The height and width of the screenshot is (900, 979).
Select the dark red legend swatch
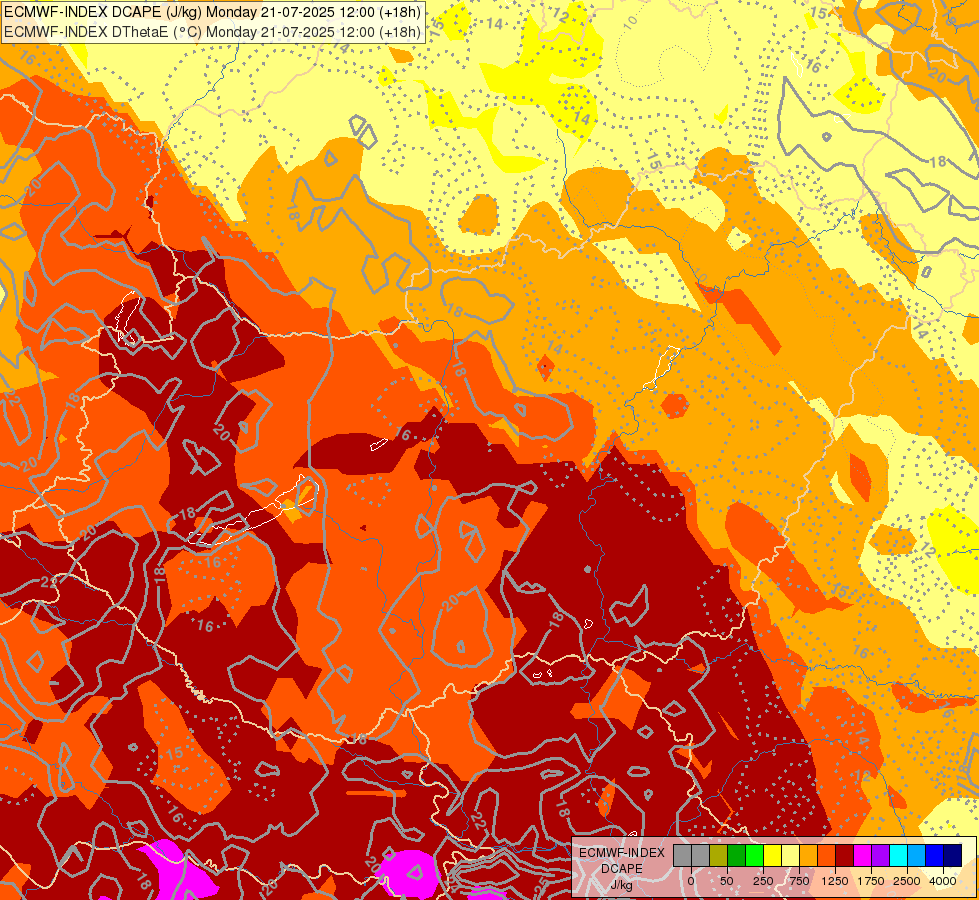pos(845,856)
